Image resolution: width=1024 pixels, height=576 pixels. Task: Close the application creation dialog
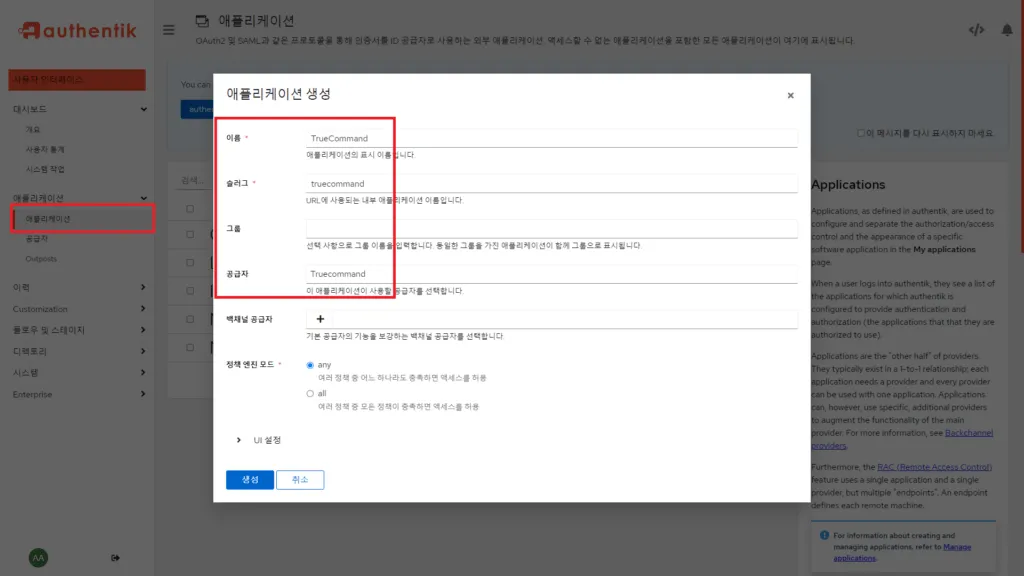pyautogui.click(x=790, y=95)
